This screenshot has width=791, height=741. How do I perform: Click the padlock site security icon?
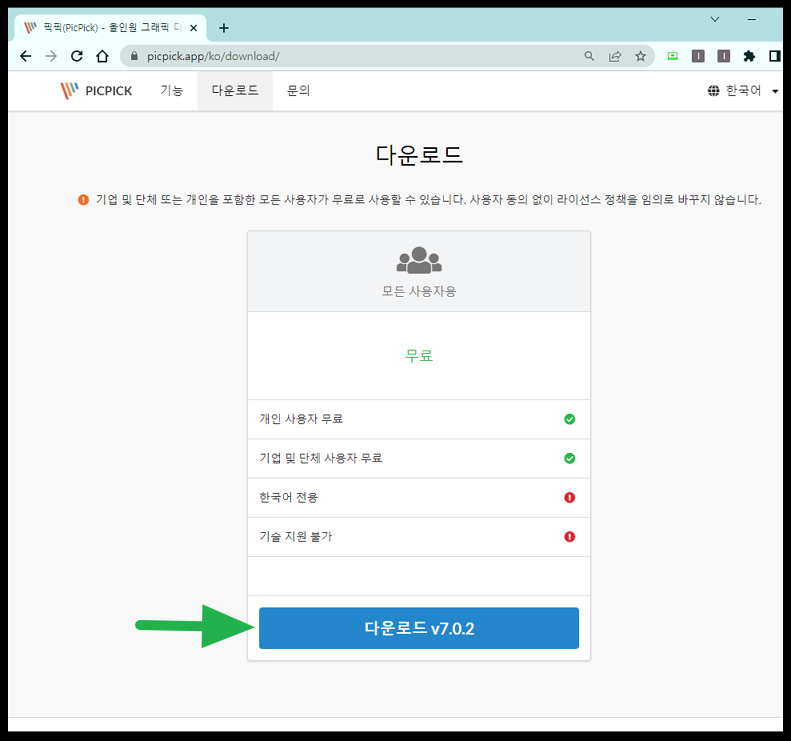pos(134,56)
